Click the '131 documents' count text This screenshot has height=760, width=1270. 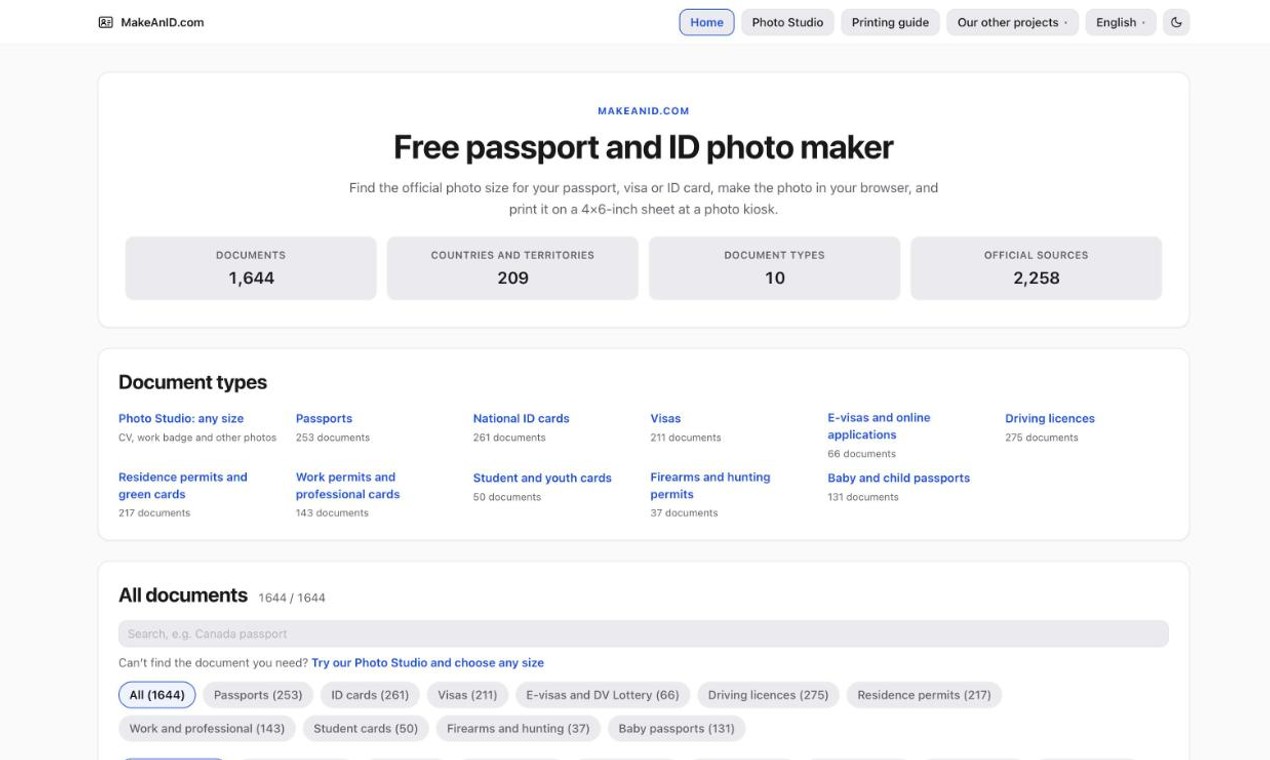pyautogui.click(x=863, y=497)
